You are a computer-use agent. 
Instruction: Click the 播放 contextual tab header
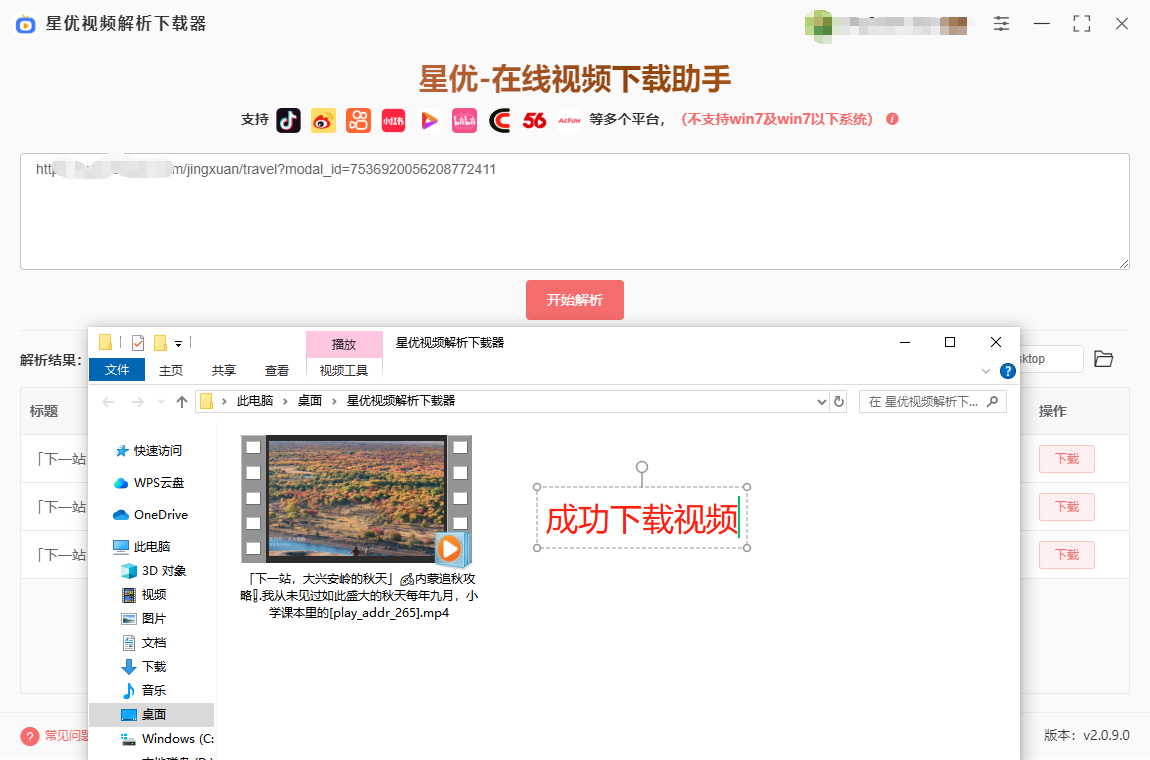[x=344, y=344]
